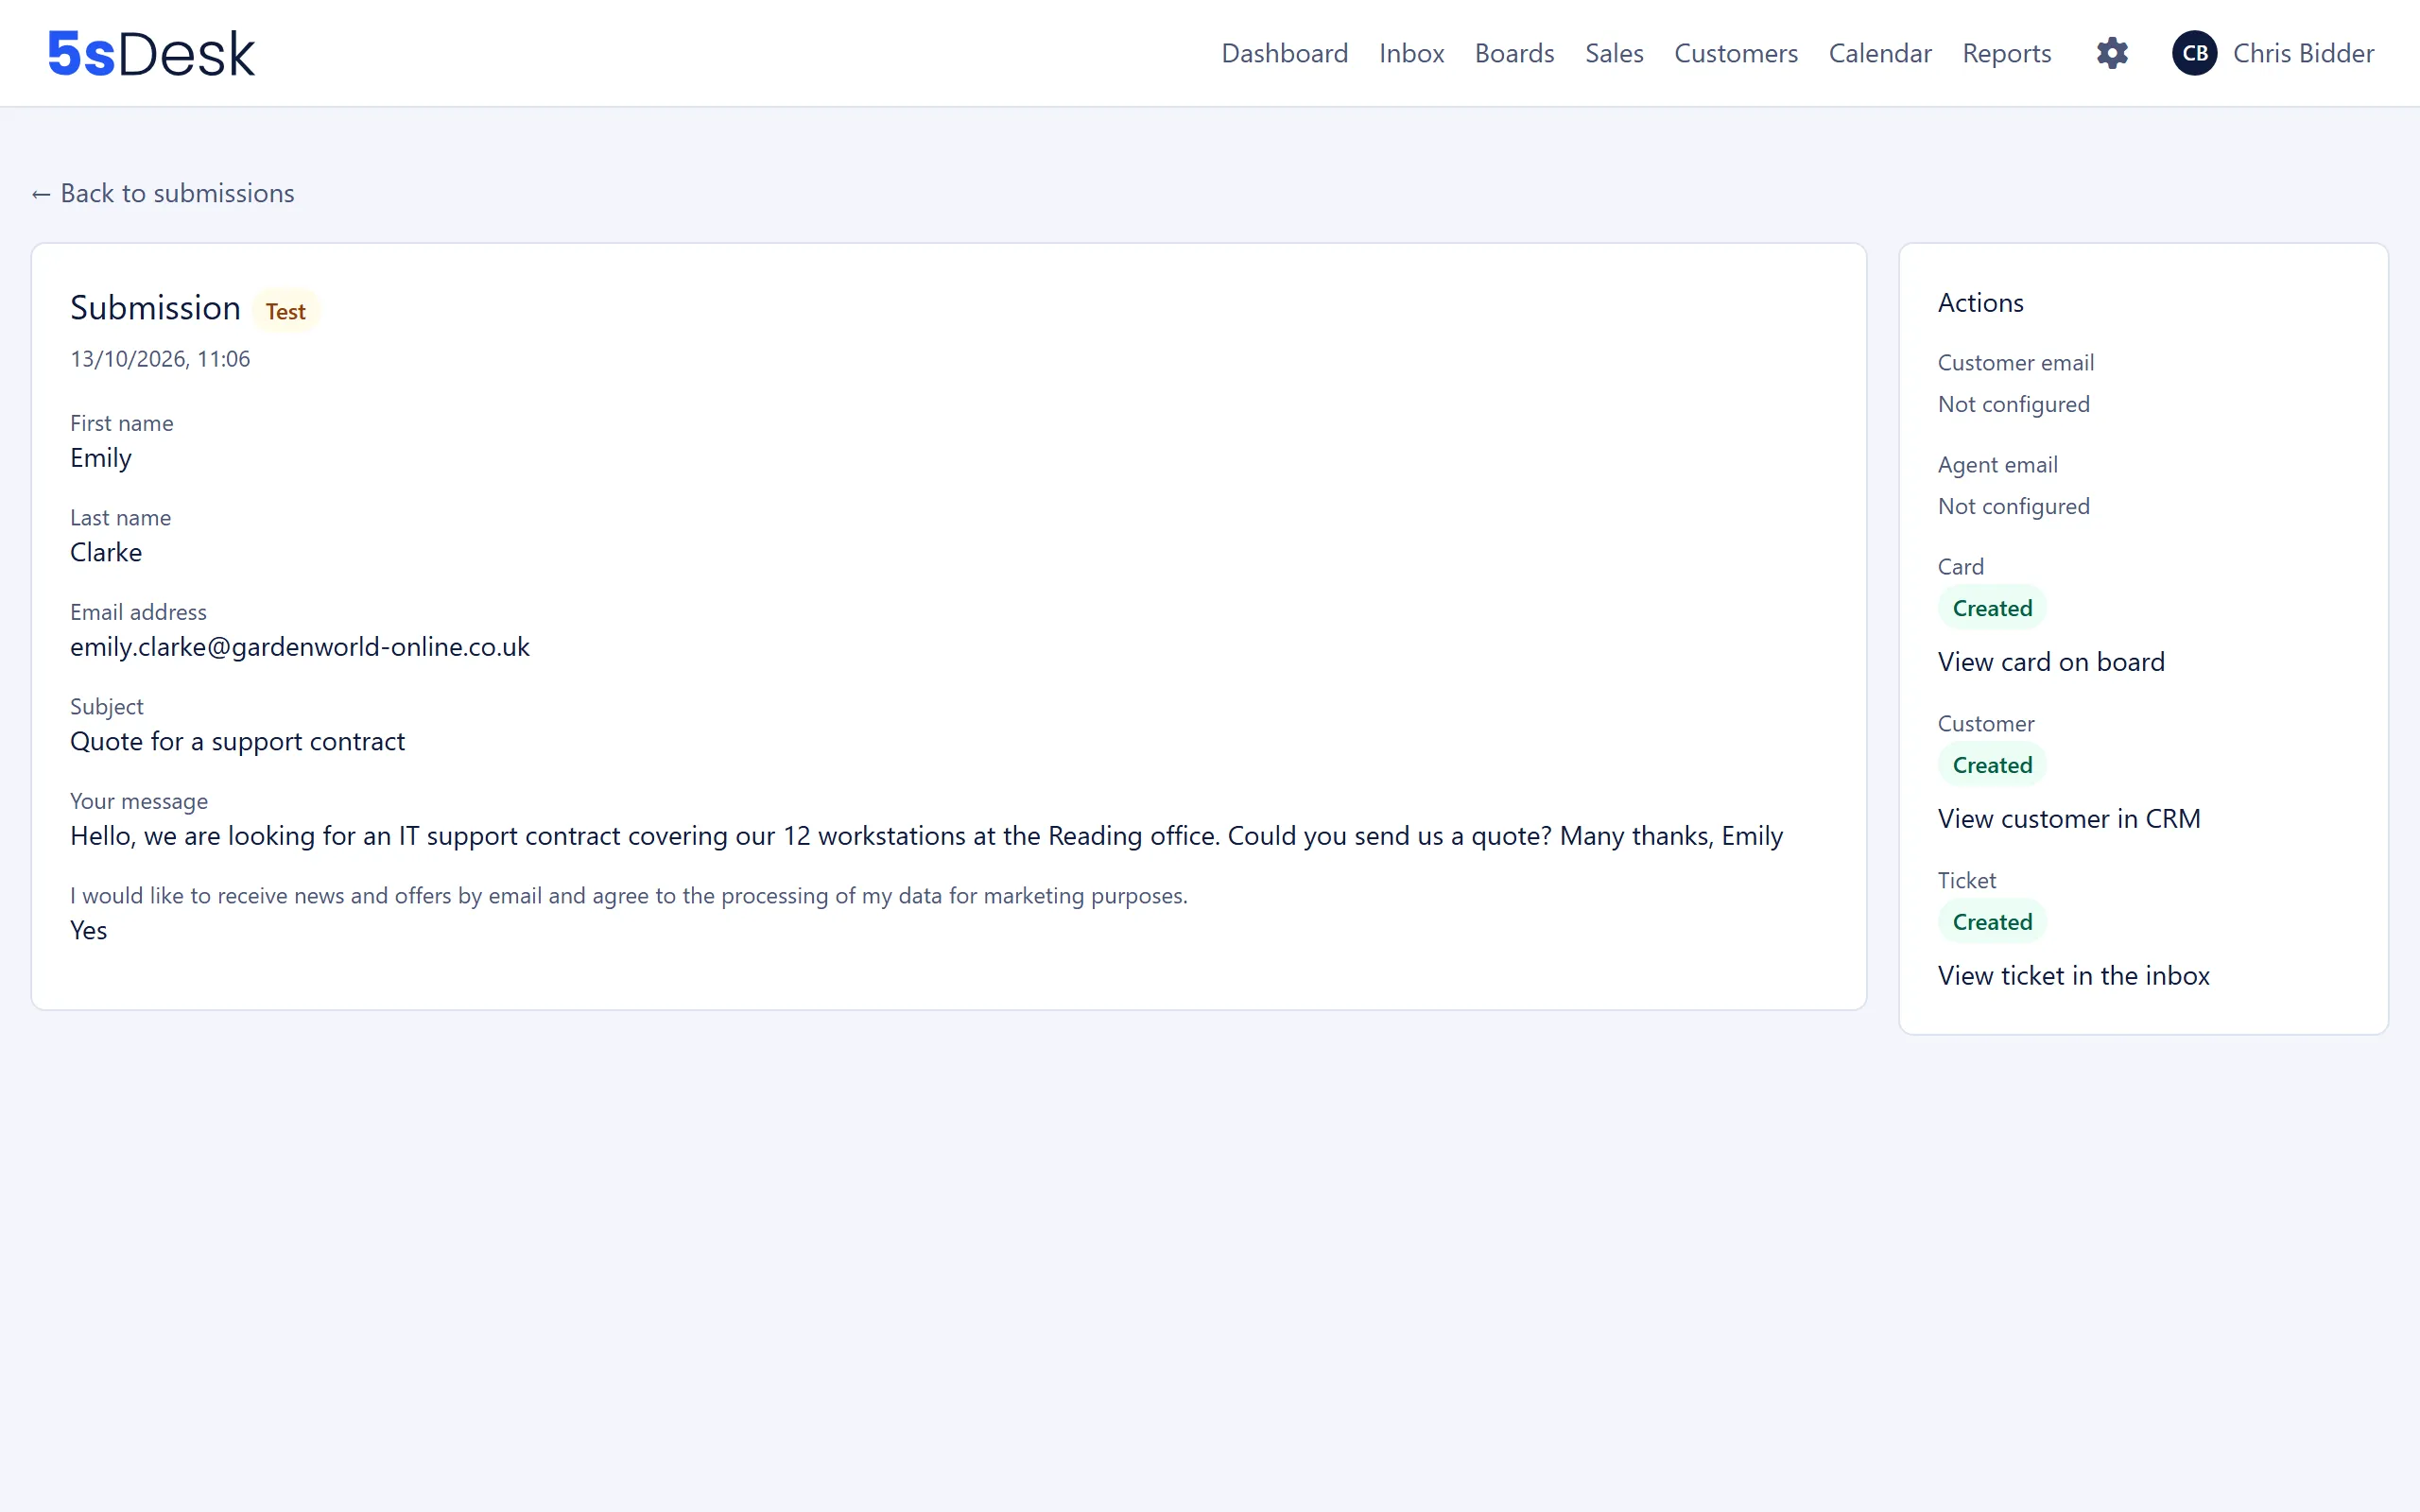
Task: Open the settings gear icon
Action: coord(2112,53)
